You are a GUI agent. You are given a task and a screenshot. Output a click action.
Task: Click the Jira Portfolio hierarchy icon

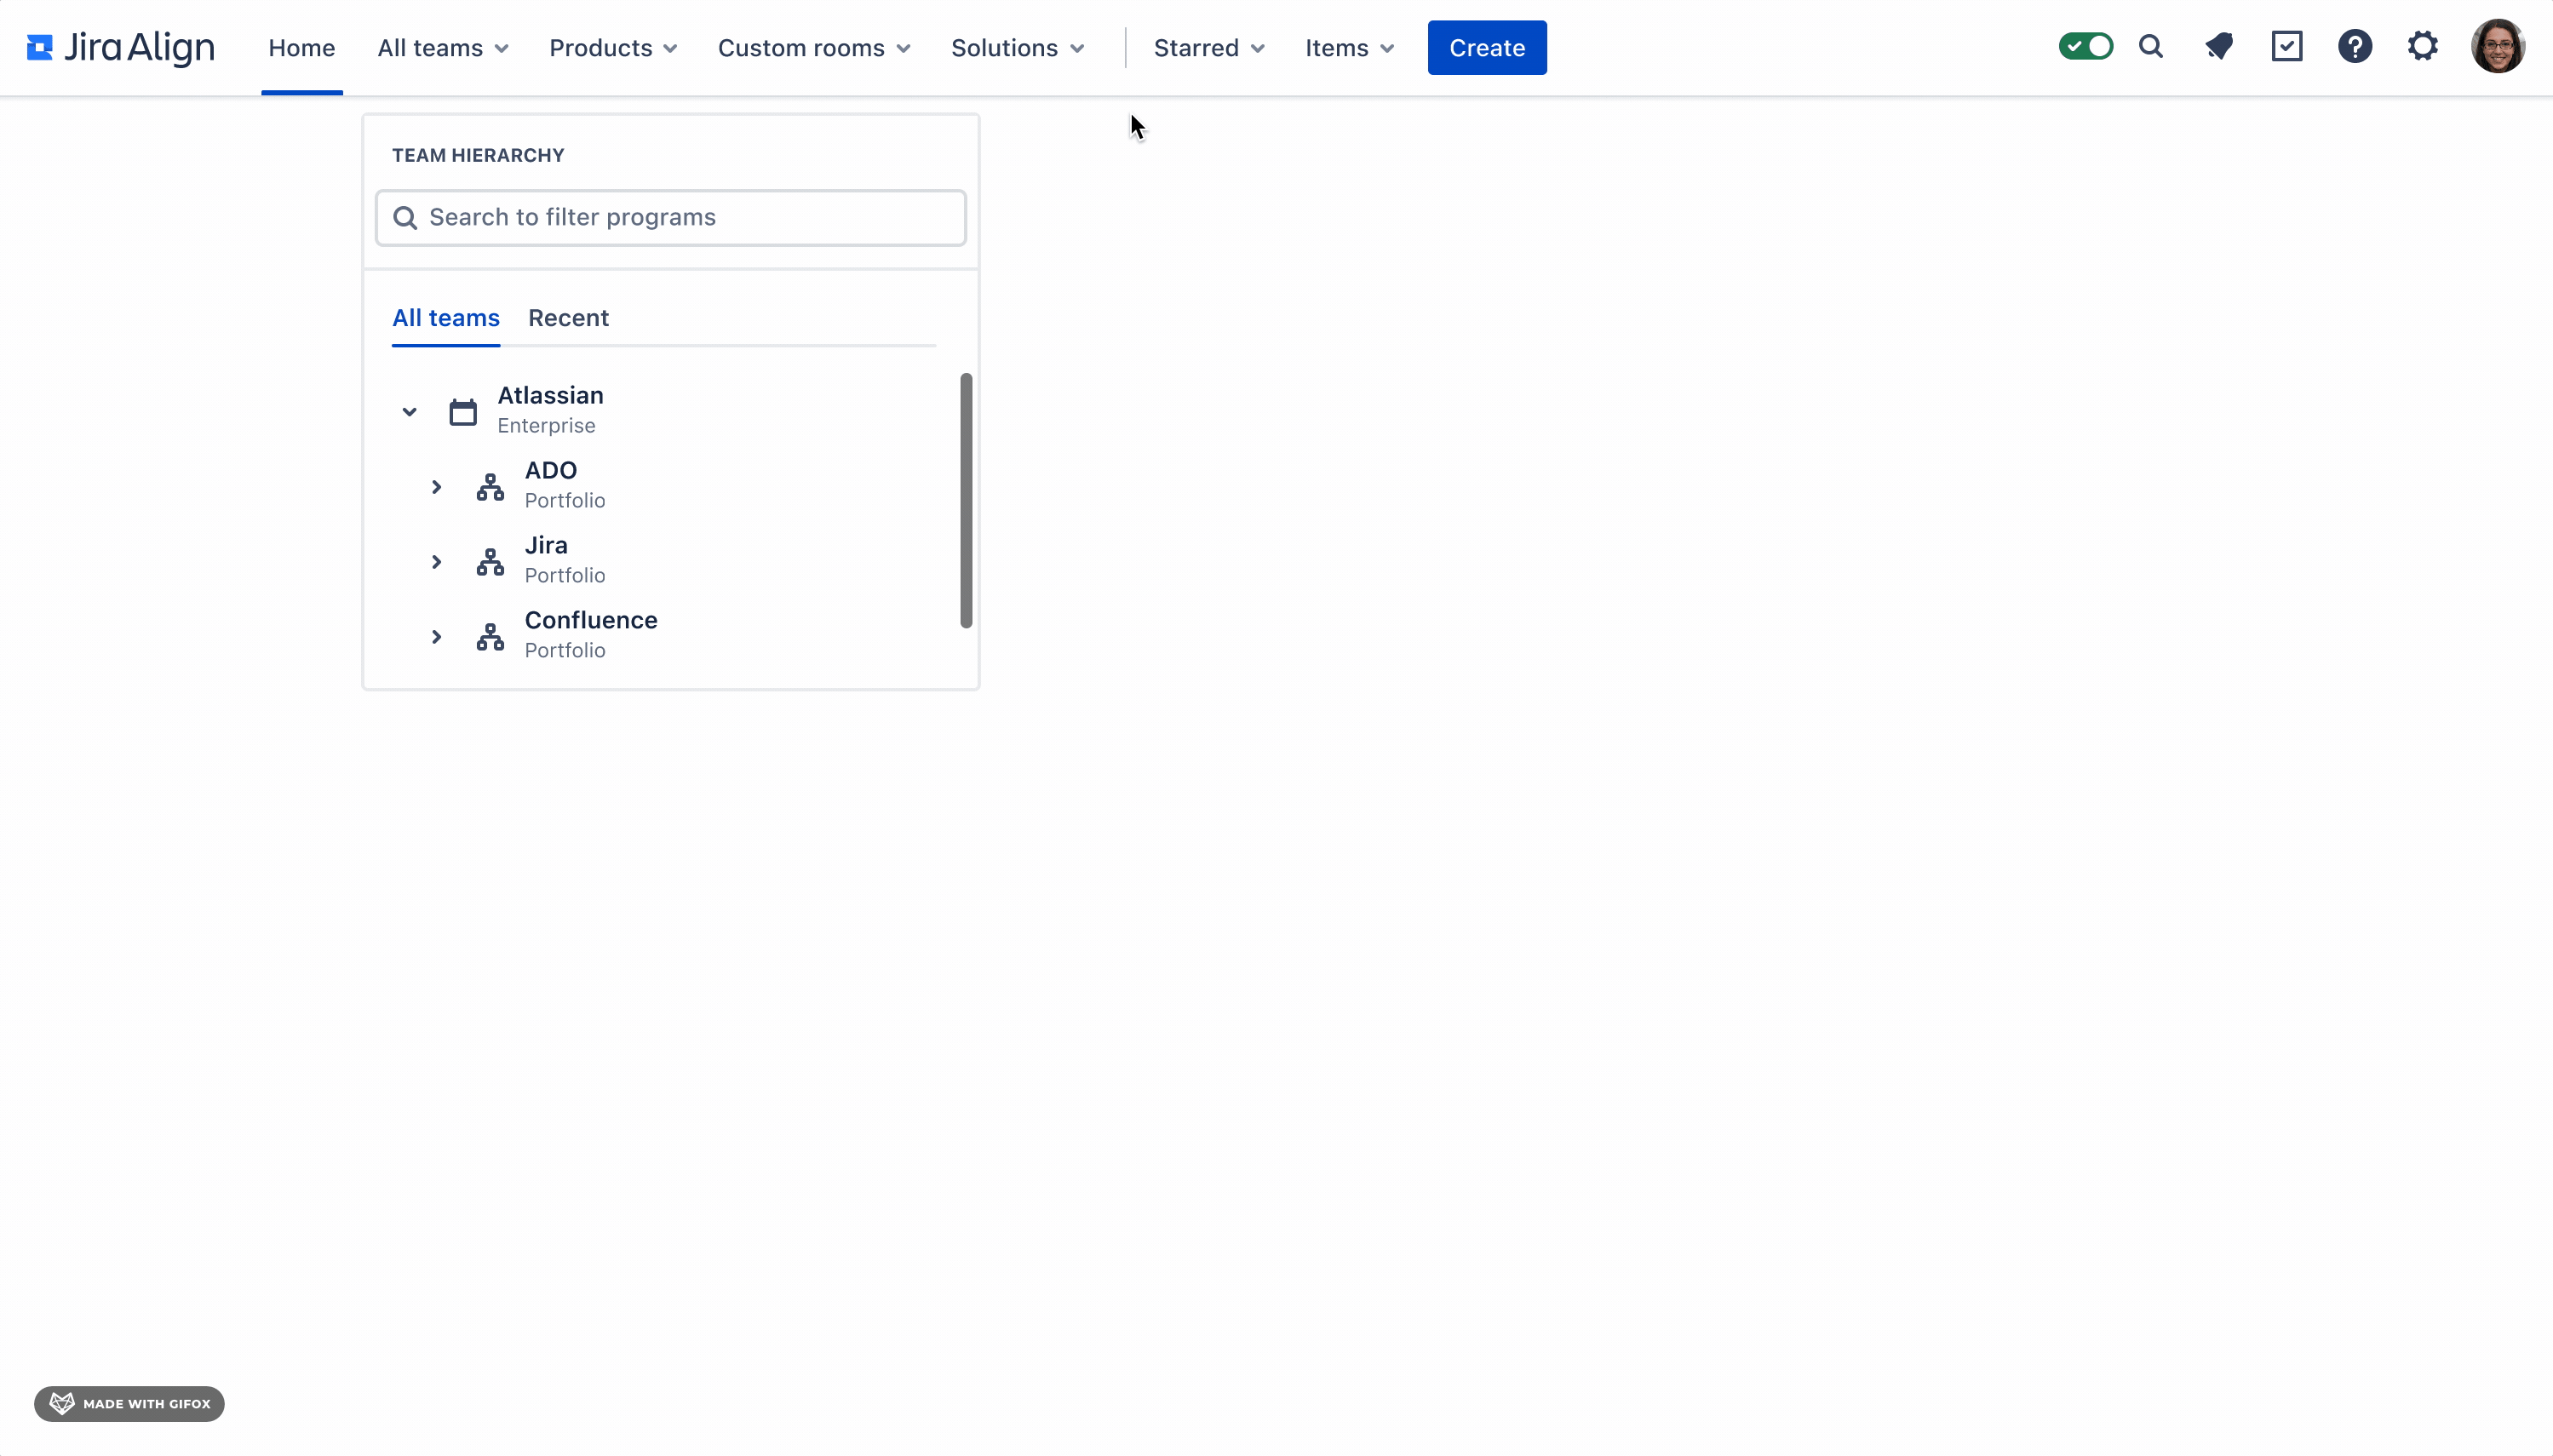[x=489, y=561]
